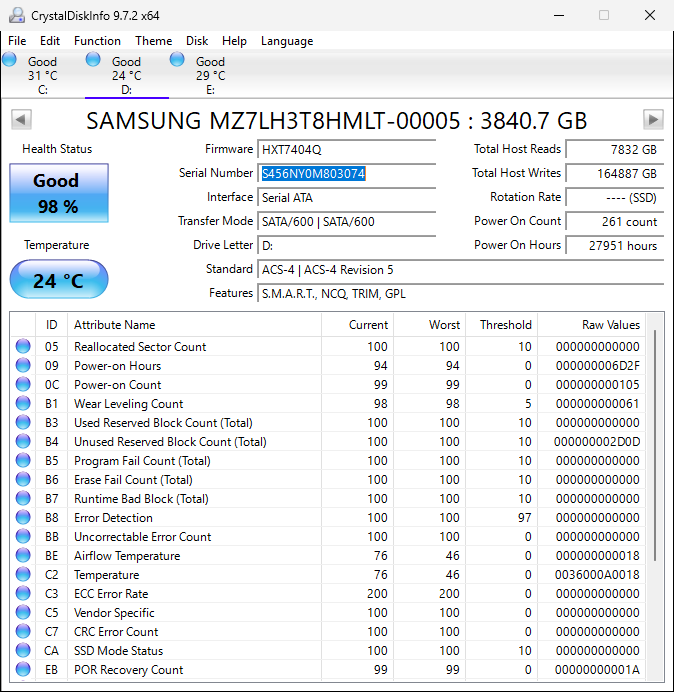This screenshot has height=692, width=674.
Task: Open the Language menu
Action: coord(287,41)
